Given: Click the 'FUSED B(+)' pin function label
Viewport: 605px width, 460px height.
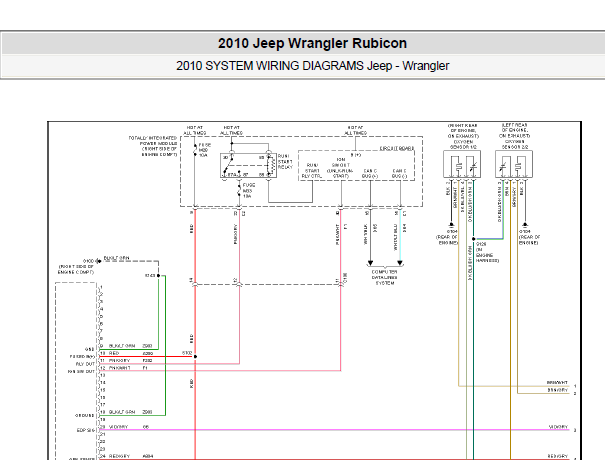Looking at the screenshot, I should click(82, 357).
